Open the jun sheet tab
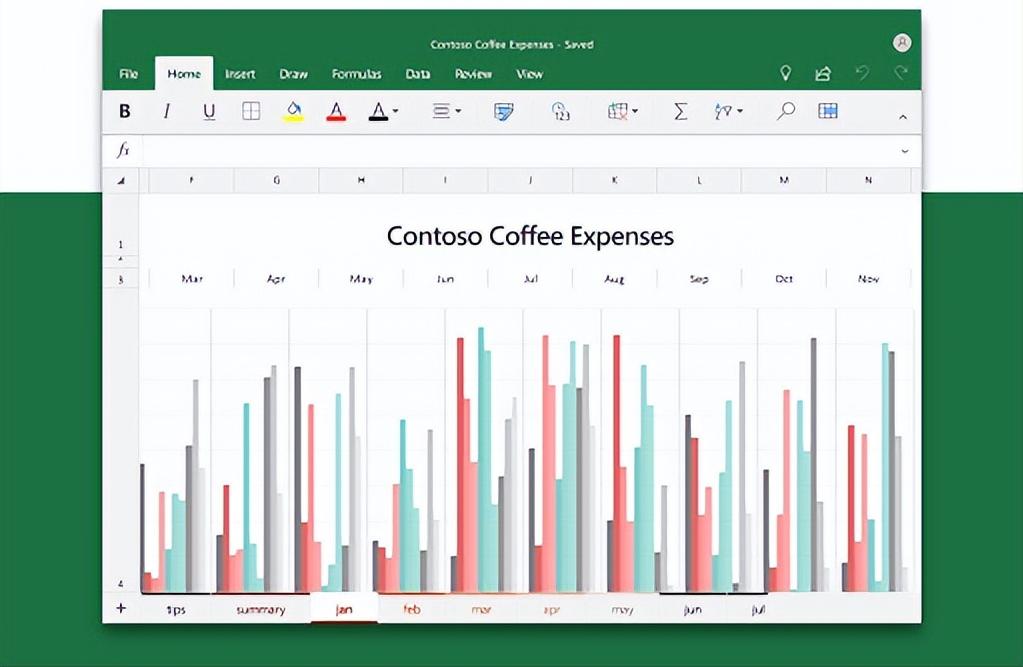The height and width of the screenshot is (667, 1023). 692,609
